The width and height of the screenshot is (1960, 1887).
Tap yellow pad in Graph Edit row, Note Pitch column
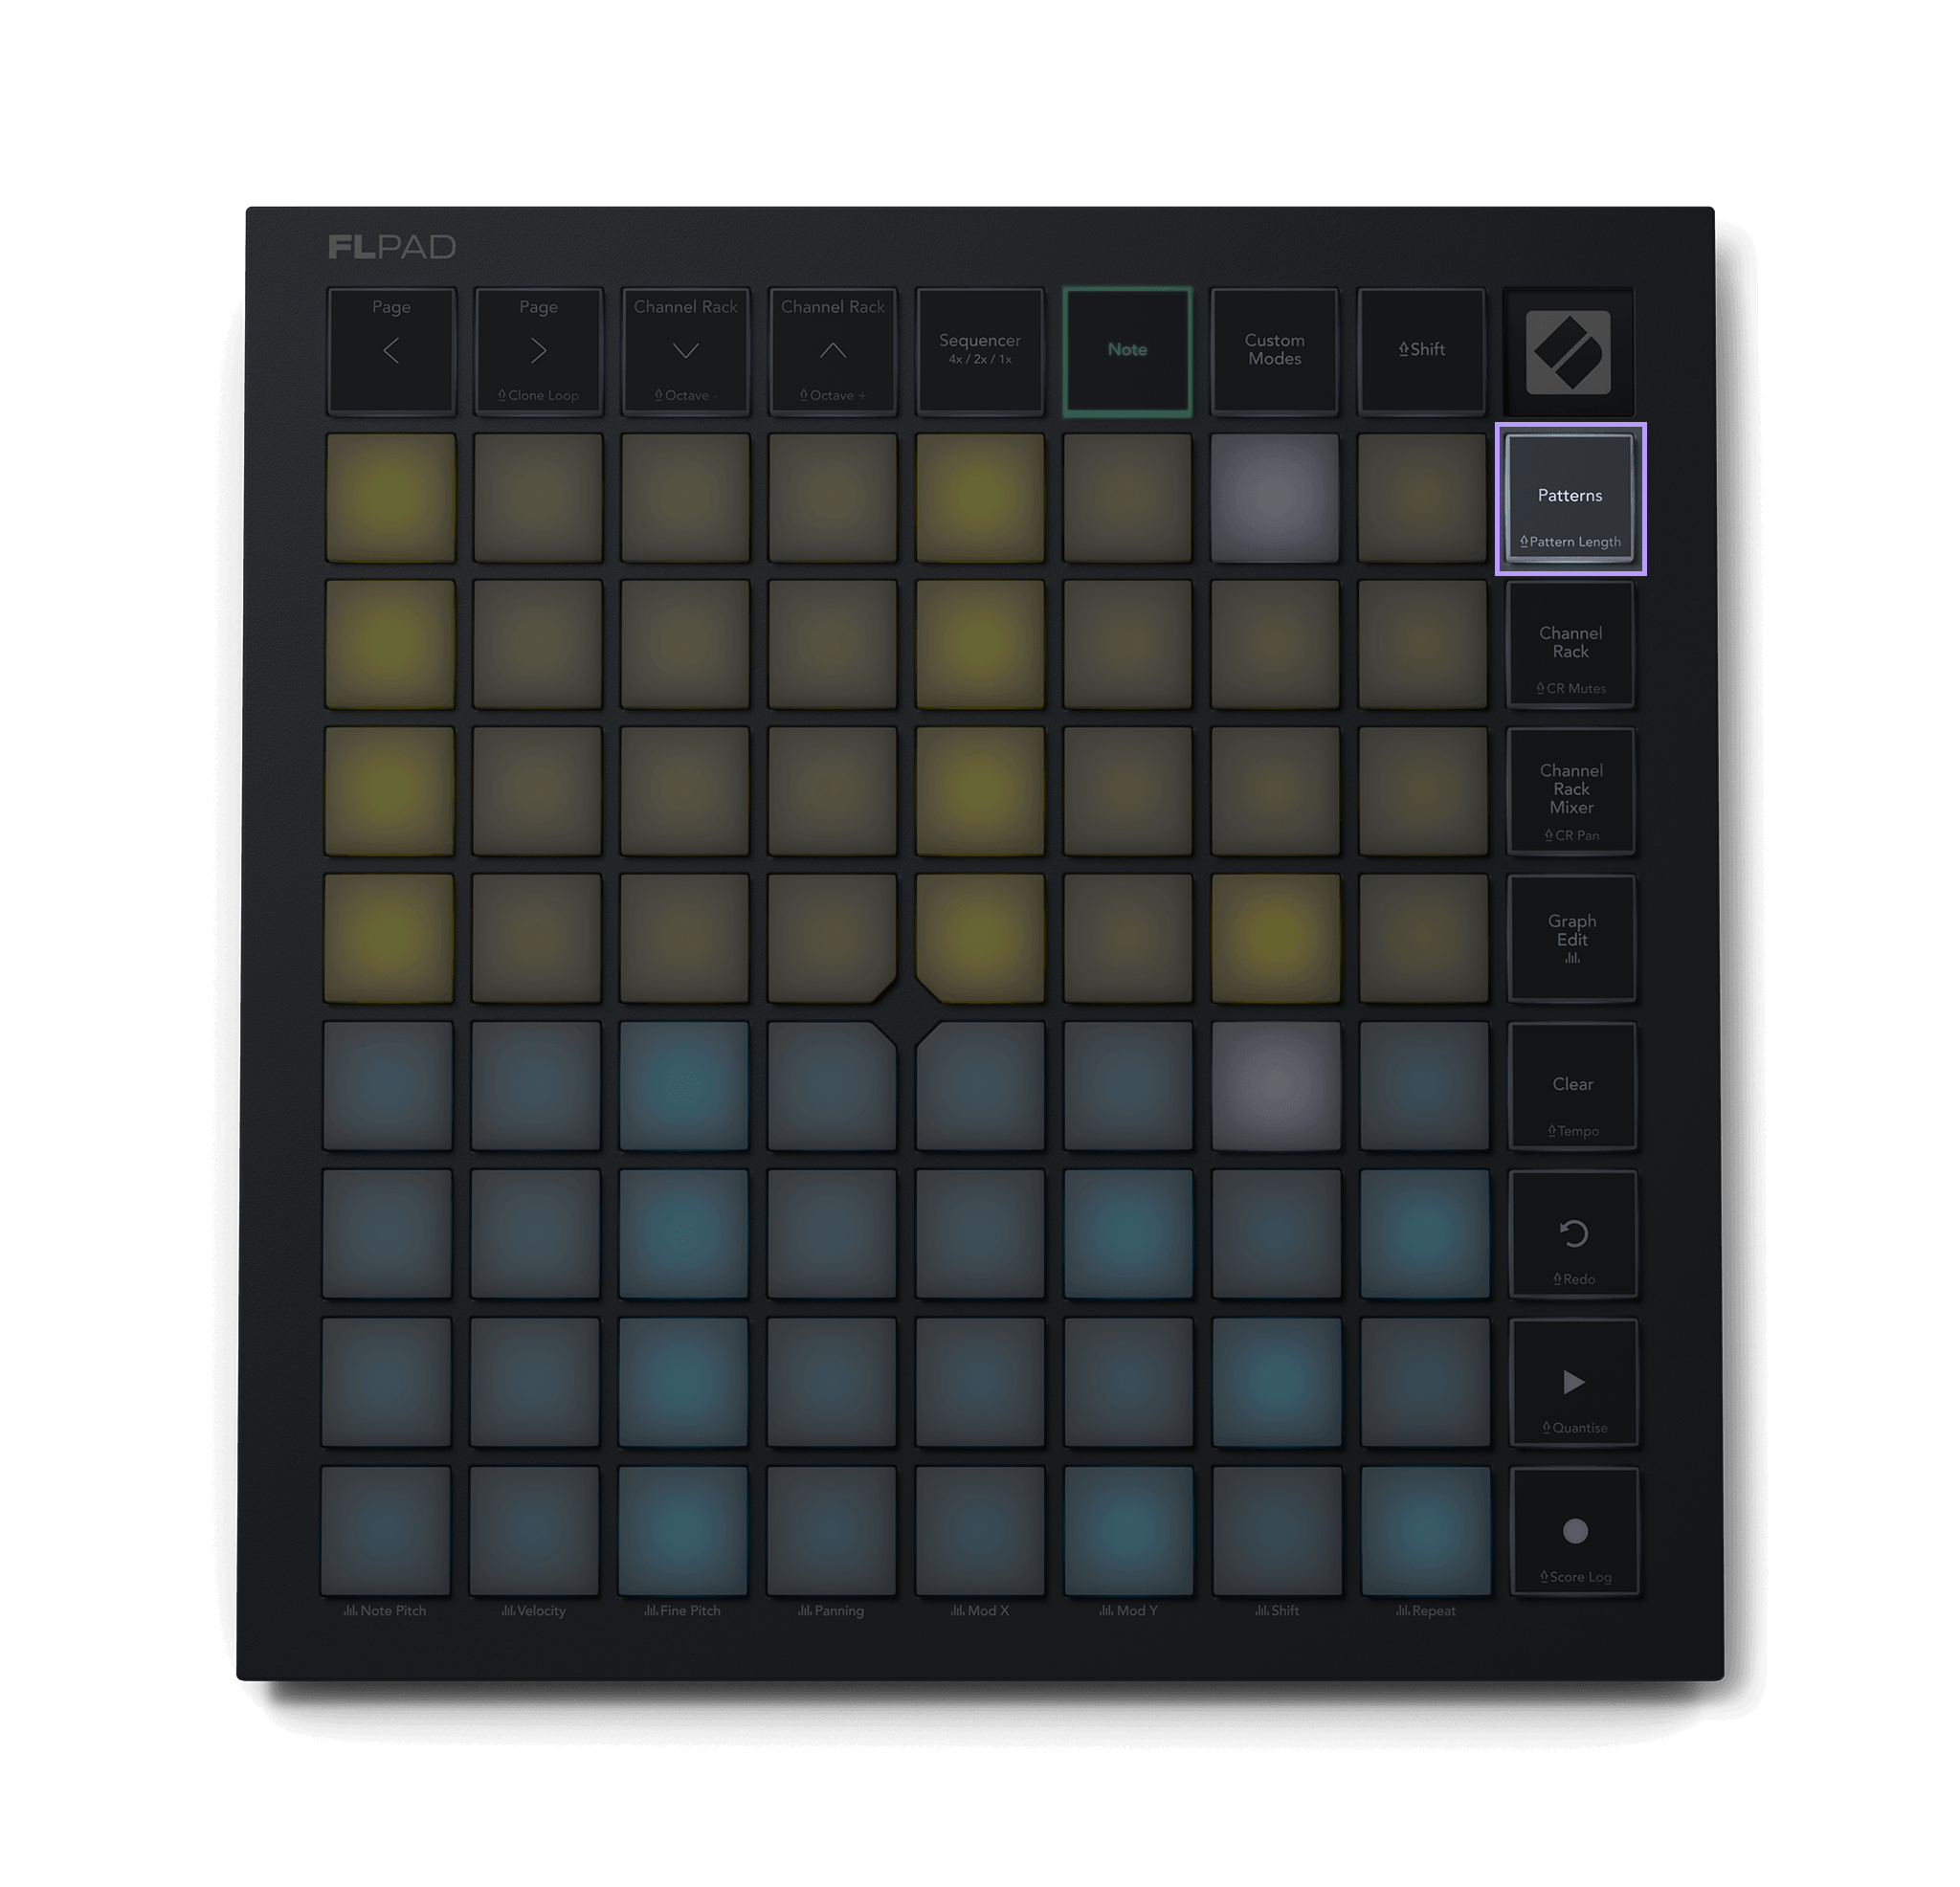click(x=389, y=938)
